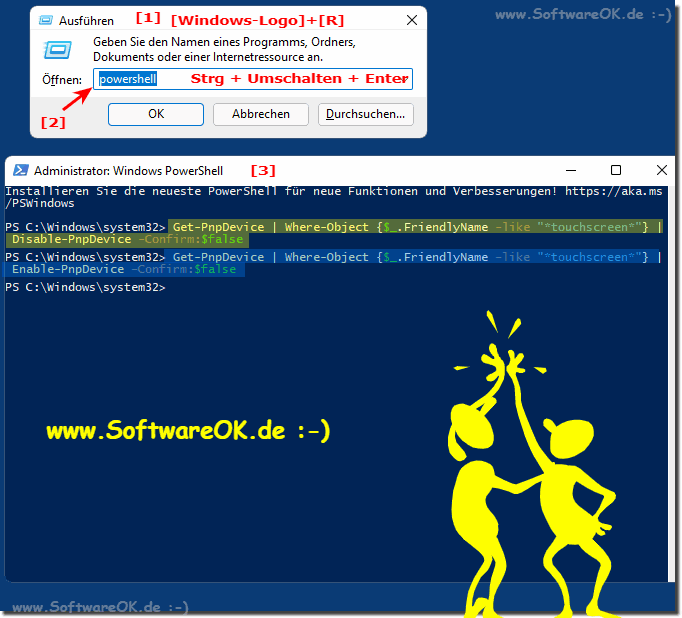
Task: Click the "Administrator: Windows PowerShell" title text
Action: (x=128, y=171)
